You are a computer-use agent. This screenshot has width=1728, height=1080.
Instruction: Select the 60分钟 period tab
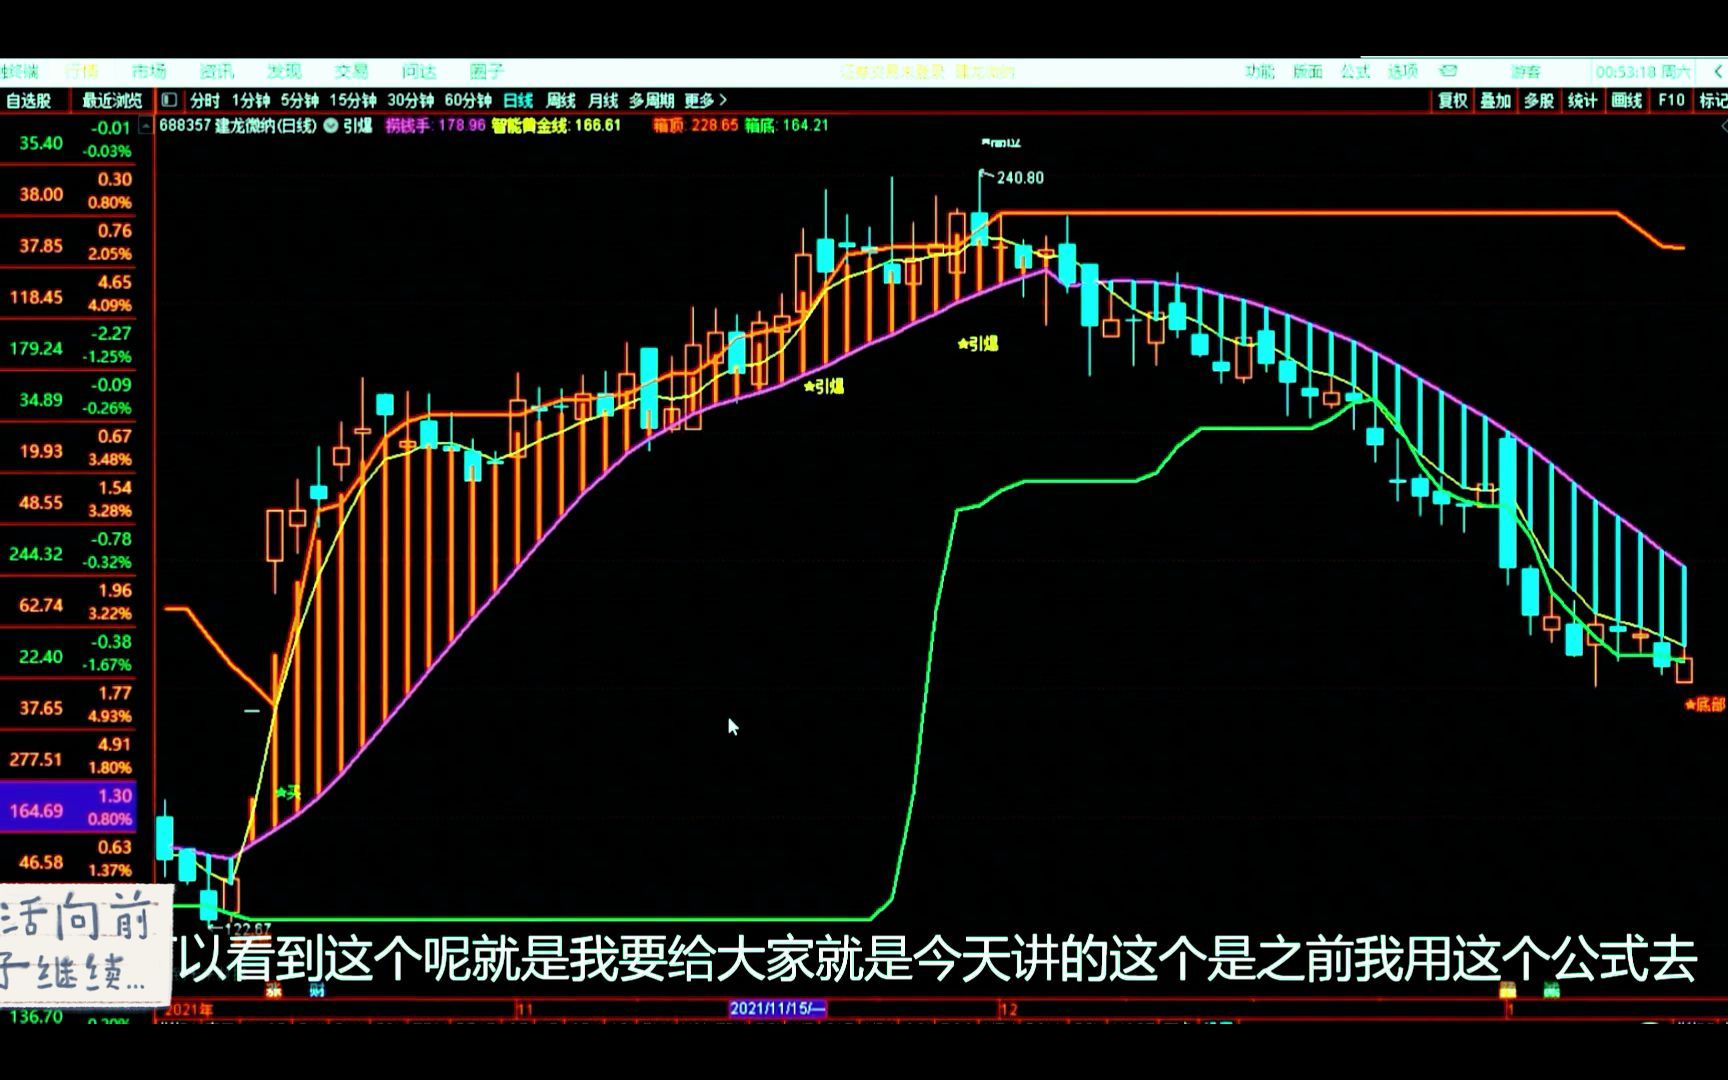[468, 100]
